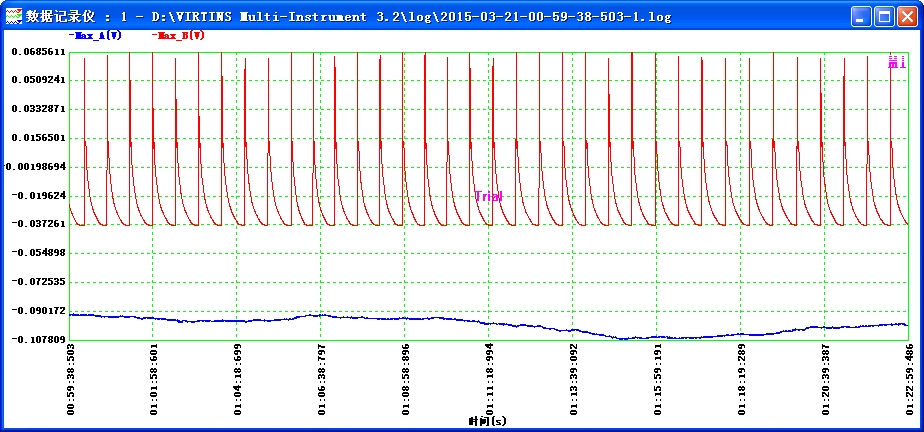Click the time label 01:18:19:289
The width and height of the screenshot is (924, 432).
(741, 380)
